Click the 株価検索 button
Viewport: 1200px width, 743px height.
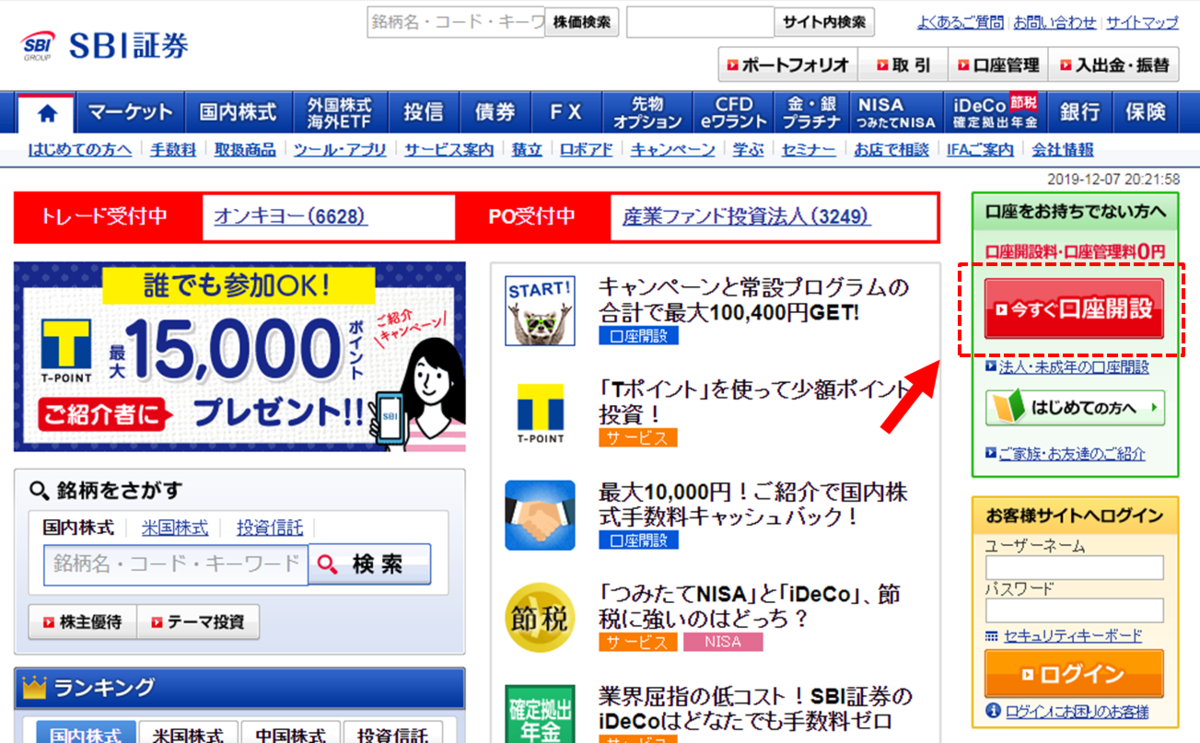coord(582,21)
